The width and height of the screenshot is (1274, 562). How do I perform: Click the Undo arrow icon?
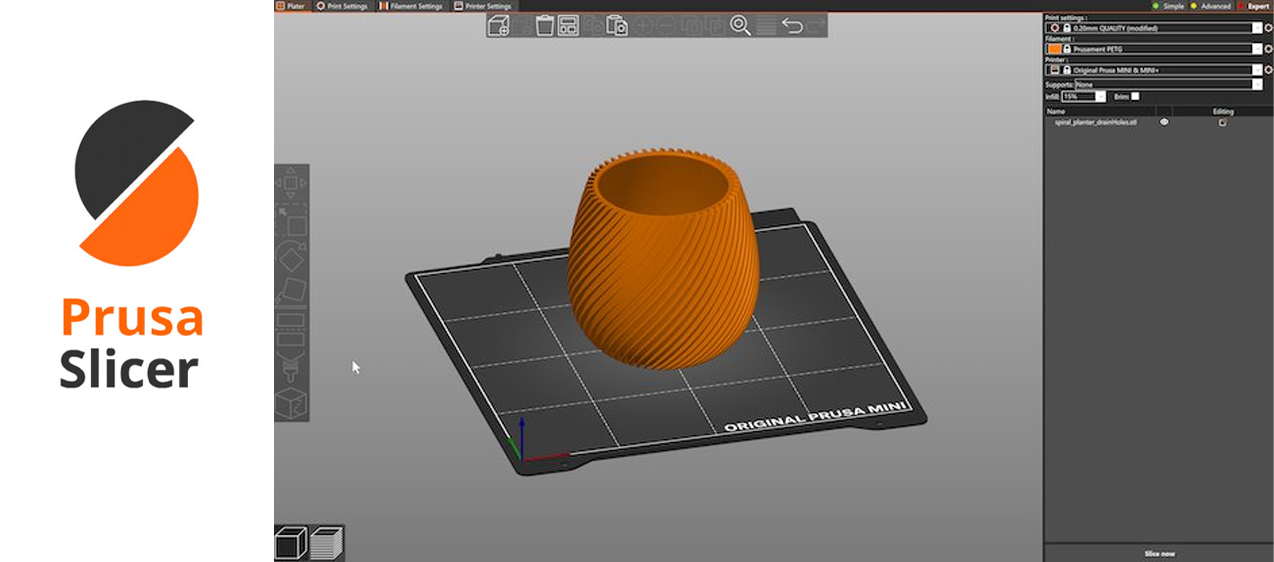coord(792,25)
